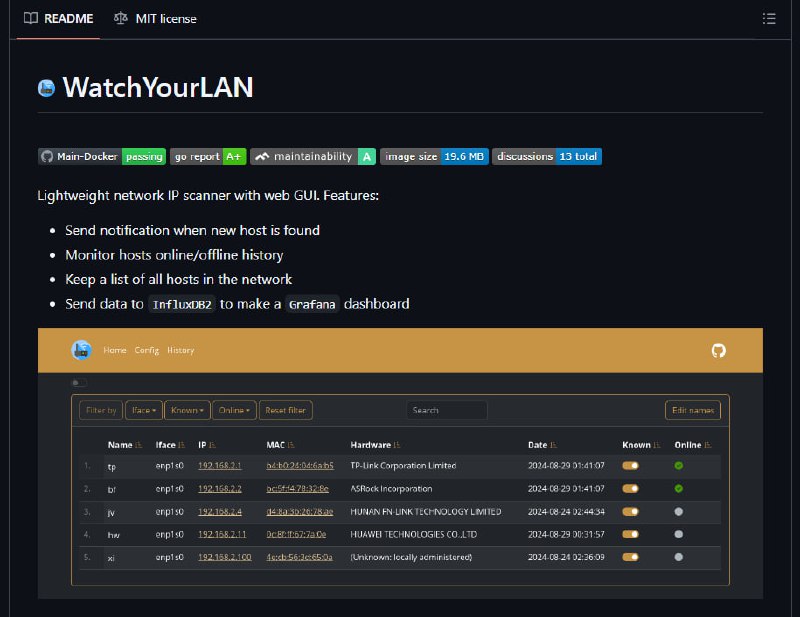Open History in the app navbar

181,350
